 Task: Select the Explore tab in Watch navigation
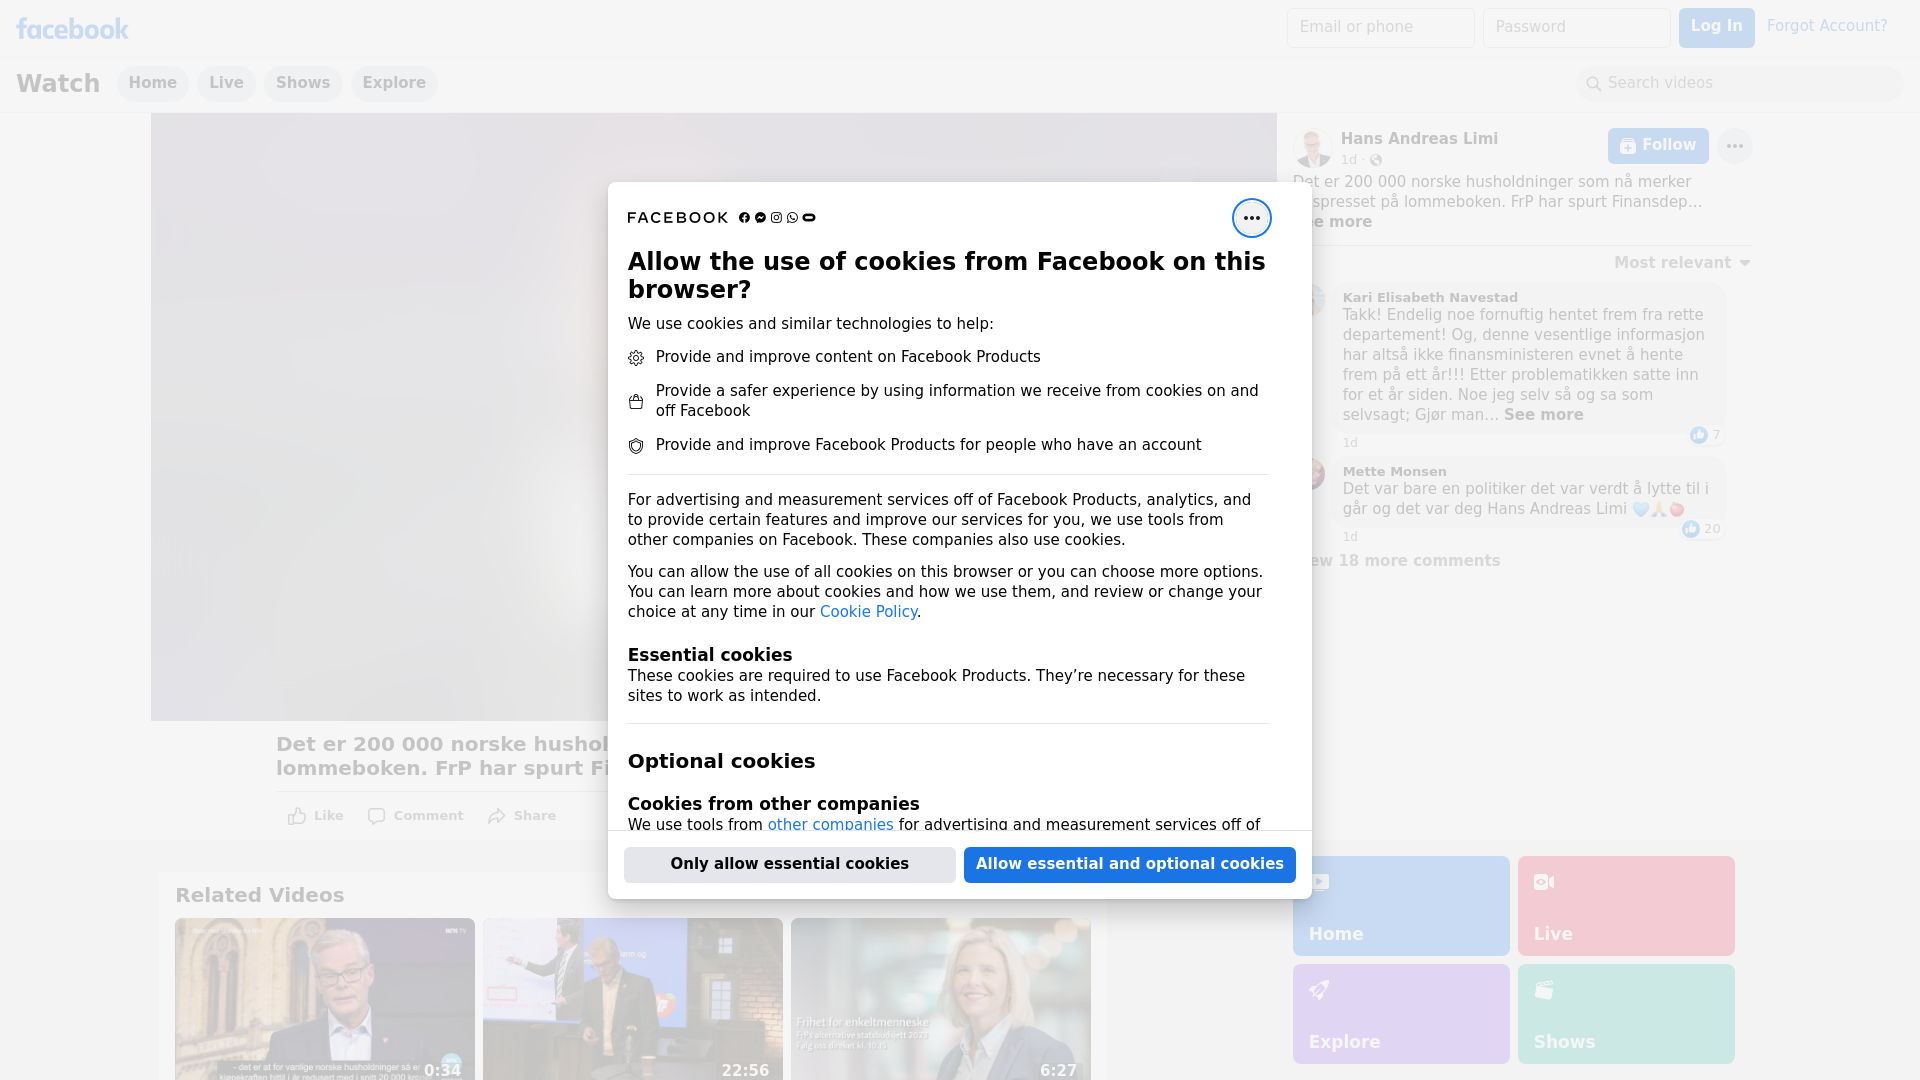coord(394,83)
